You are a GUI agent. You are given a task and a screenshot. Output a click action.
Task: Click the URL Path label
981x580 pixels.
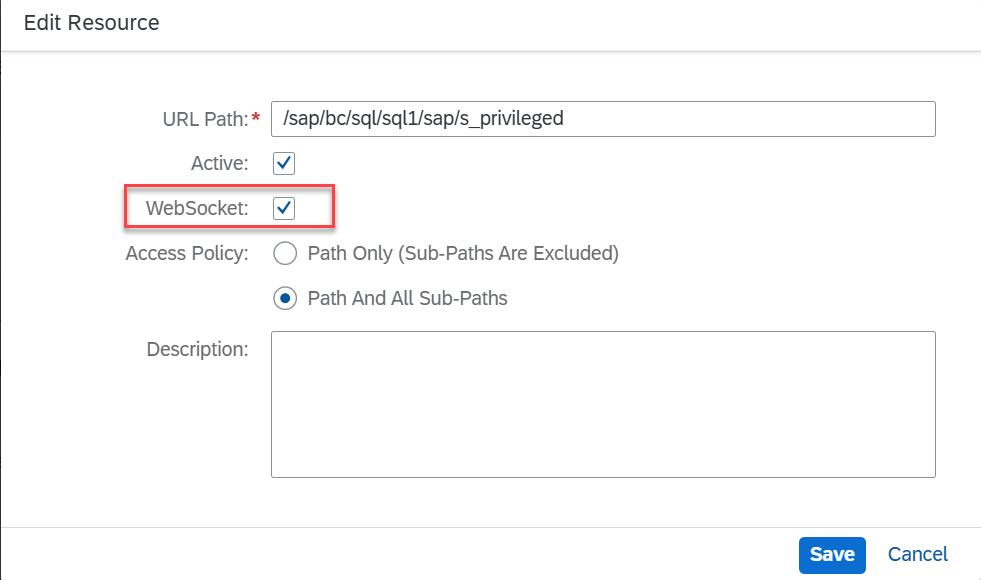point(206,119)
